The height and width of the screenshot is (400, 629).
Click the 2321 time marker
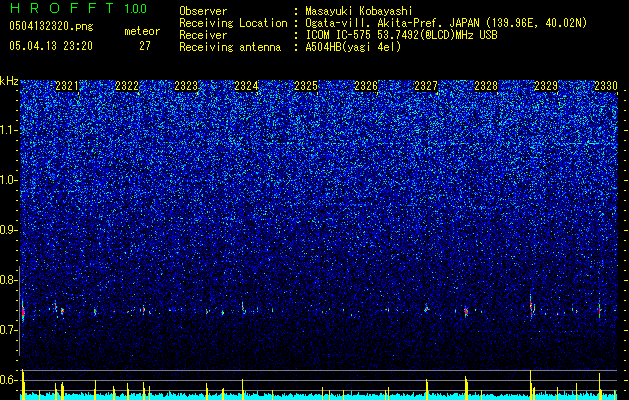tap(67, 86)
